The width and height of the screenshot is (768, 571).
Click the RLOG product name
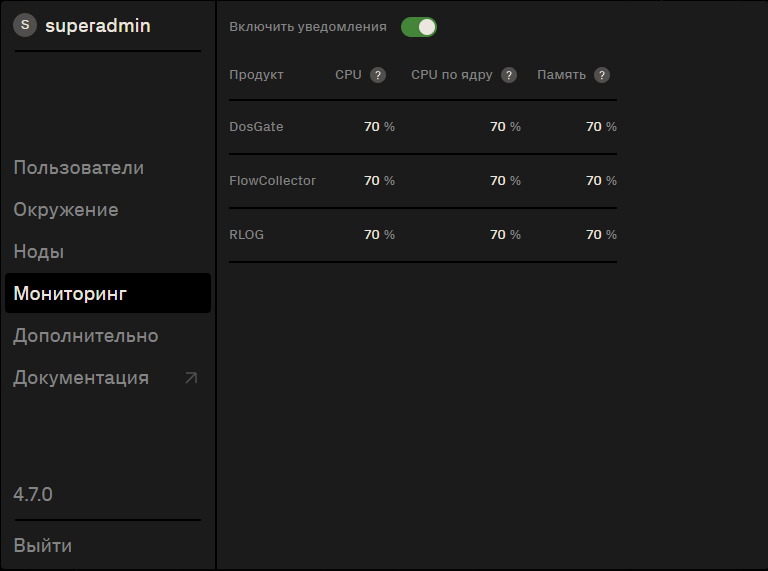coord(247,235)
